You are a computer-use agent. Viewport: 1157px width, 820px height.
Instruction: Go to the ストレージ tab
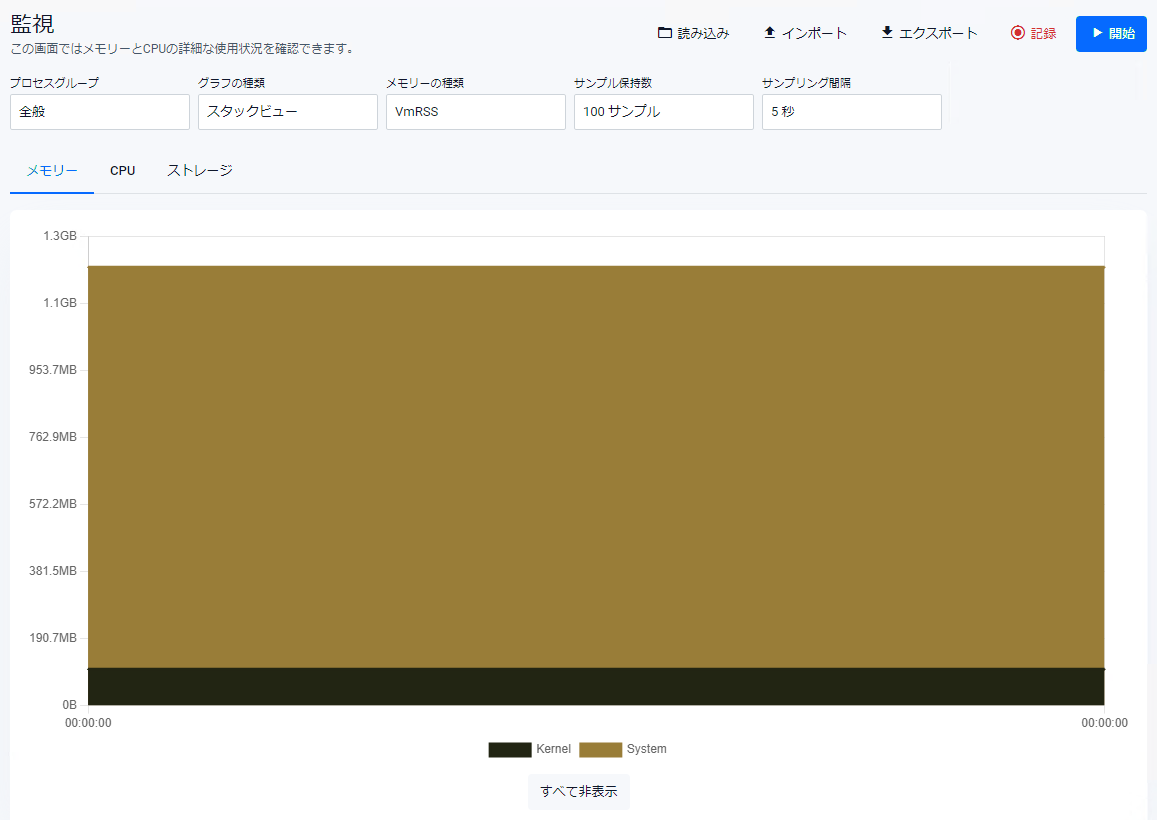(200, 171)
